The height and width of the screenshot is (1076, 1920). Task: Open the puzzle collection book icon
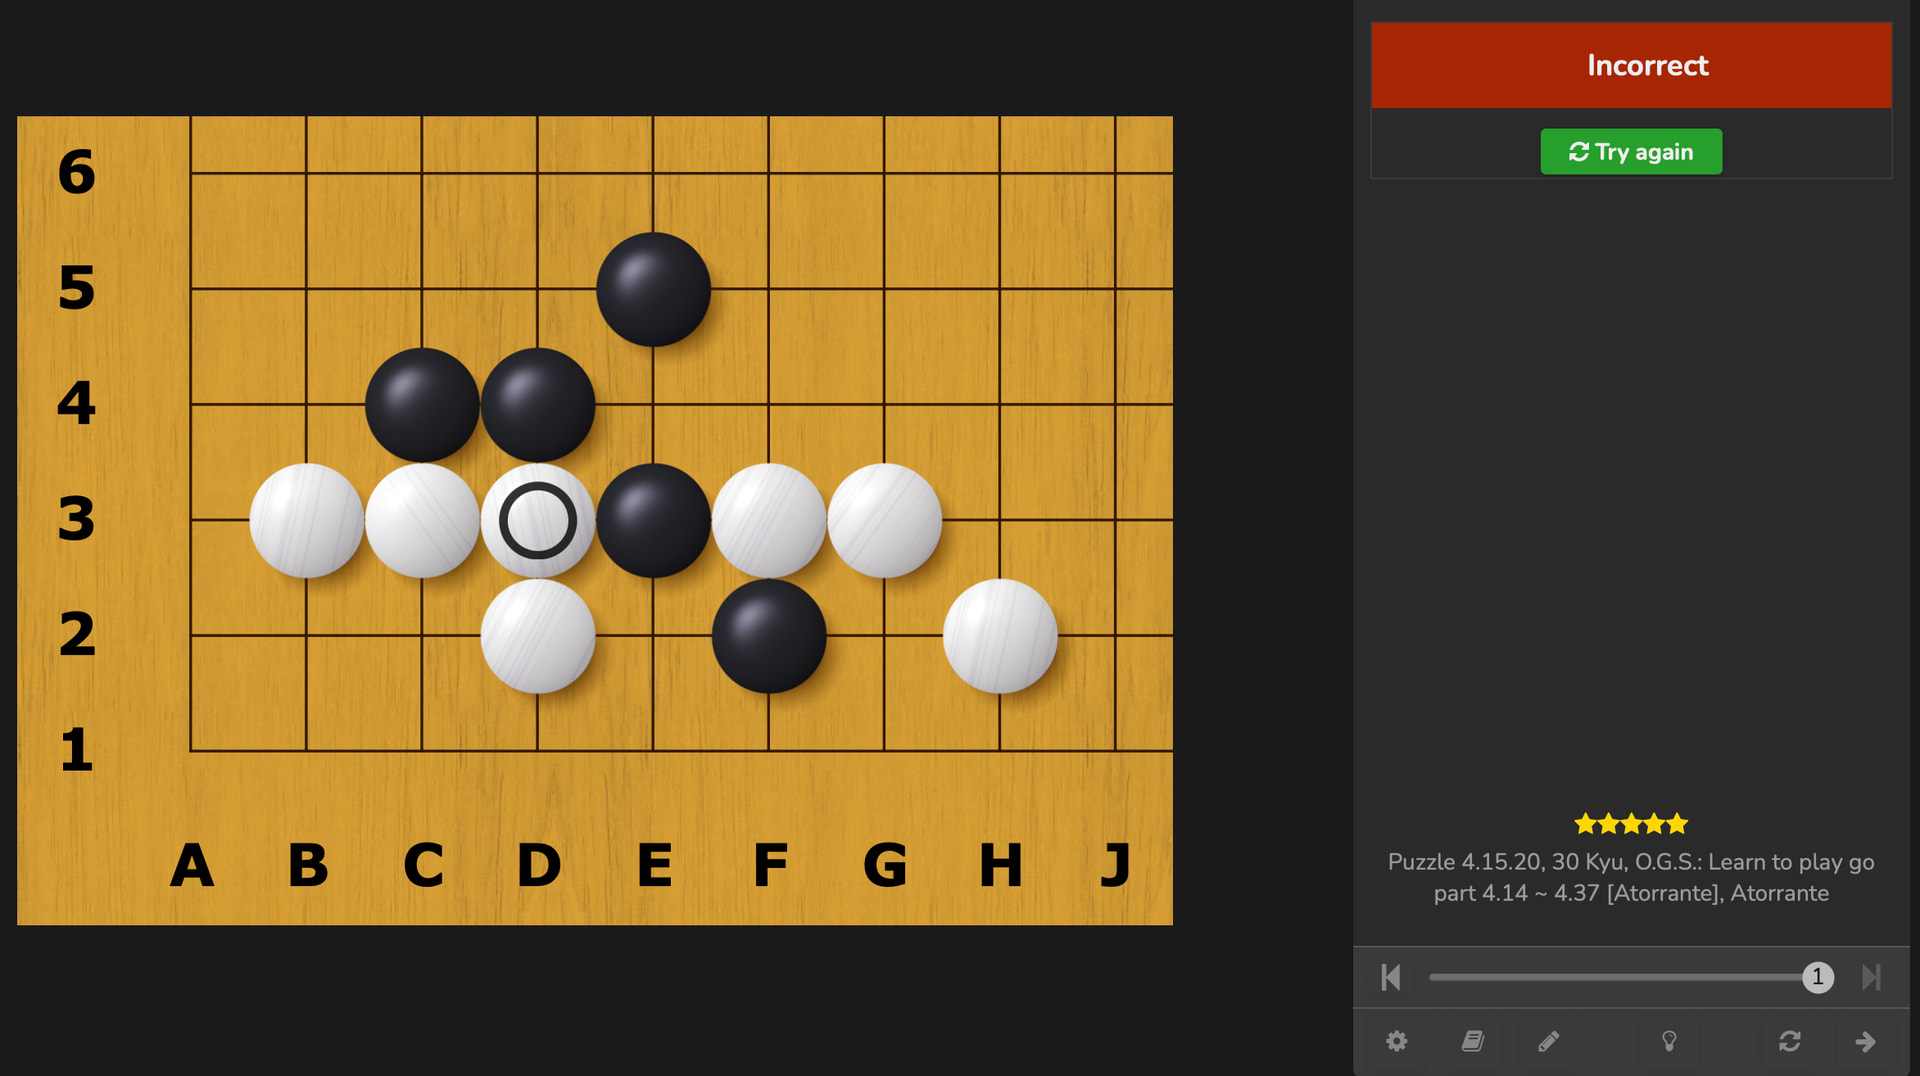pos(1472,1041)
